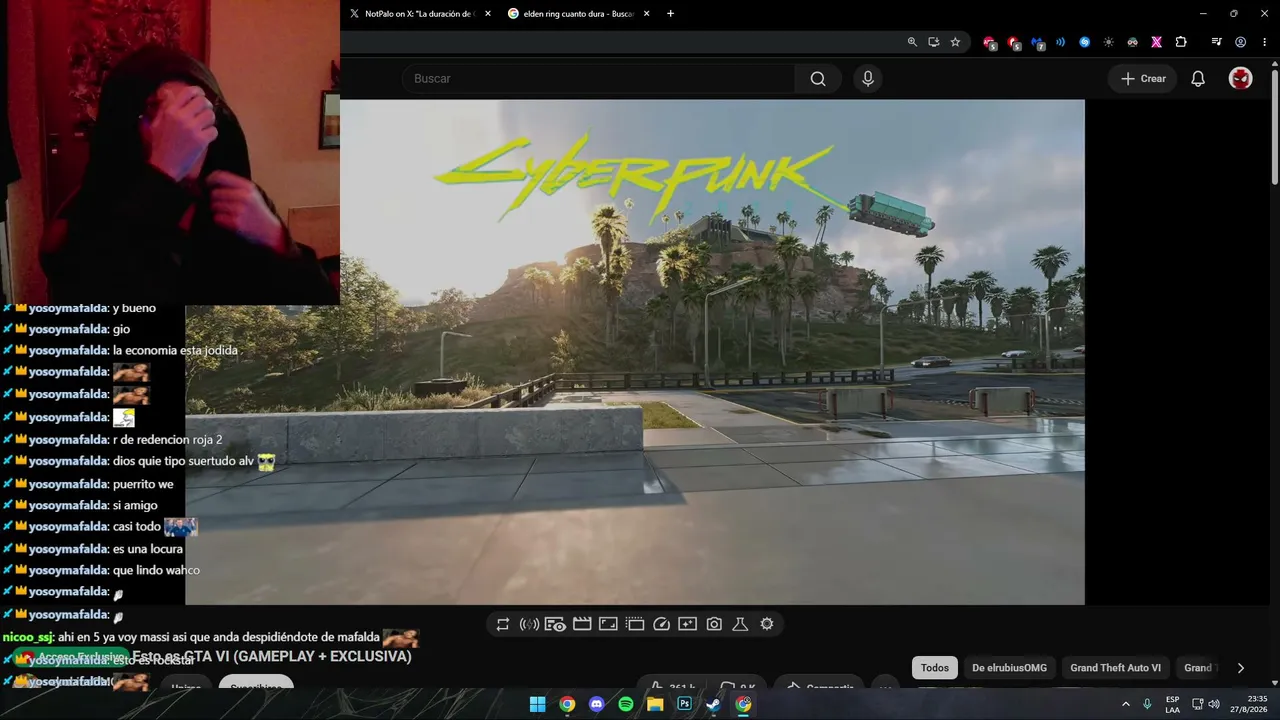Image resolution: width=1280 pixels, height=720 pixels.
Task: Toggle the sound-waves icon in player toolbar
Action: [529, 624]
